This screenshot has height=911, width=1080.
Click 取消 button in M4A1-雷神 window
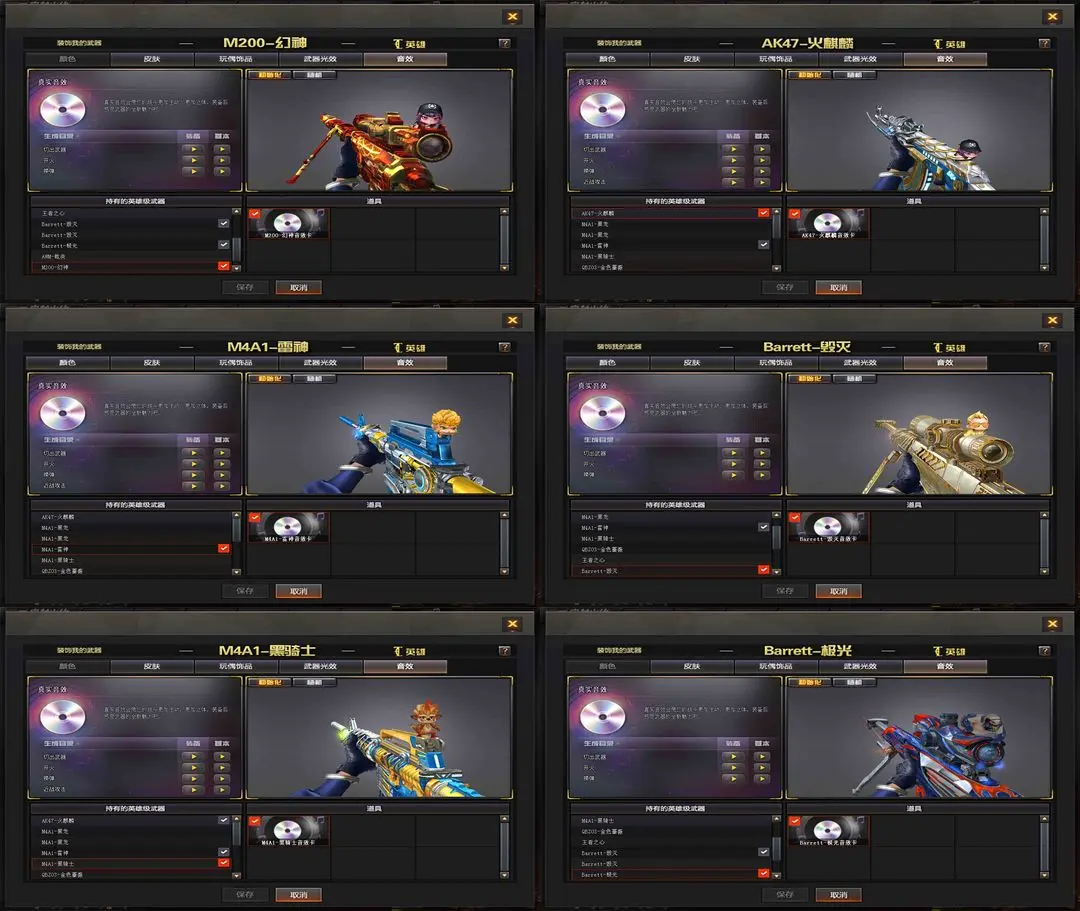click(298, 591)
